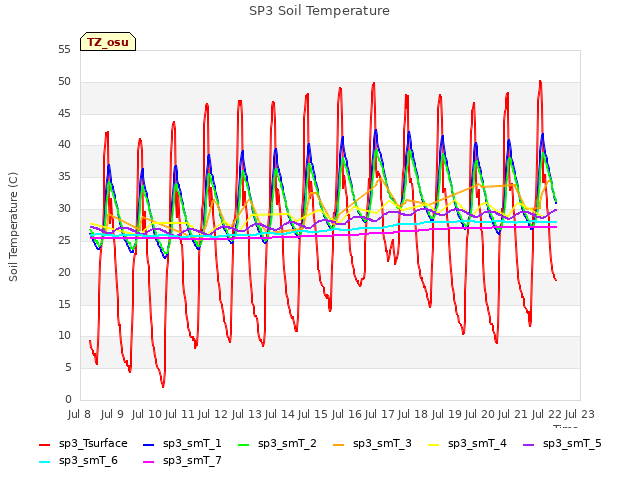
Task: Click the TZ_osu annotation label
Action: click(x=108, y=42)
